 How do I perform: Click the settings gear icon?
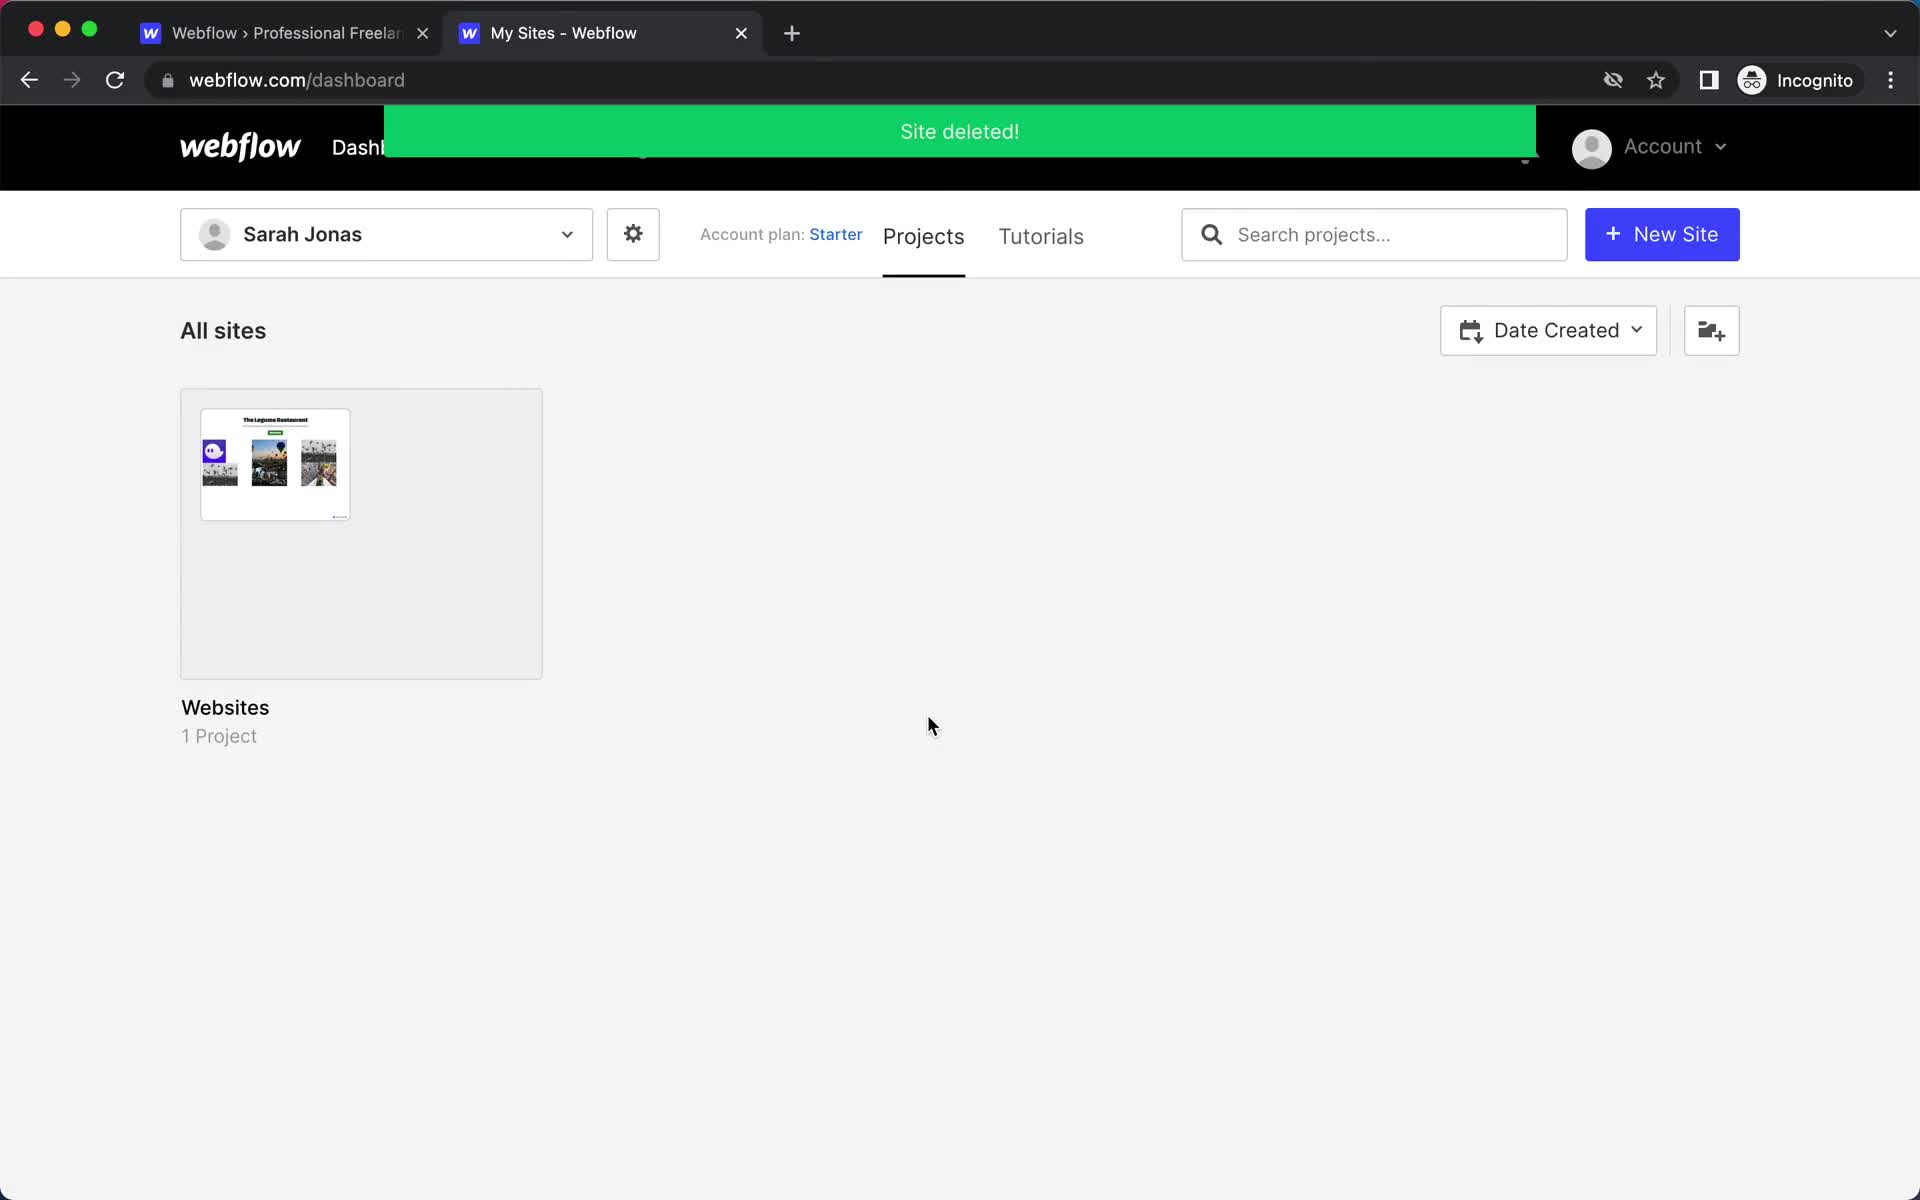tap(633, 234)
